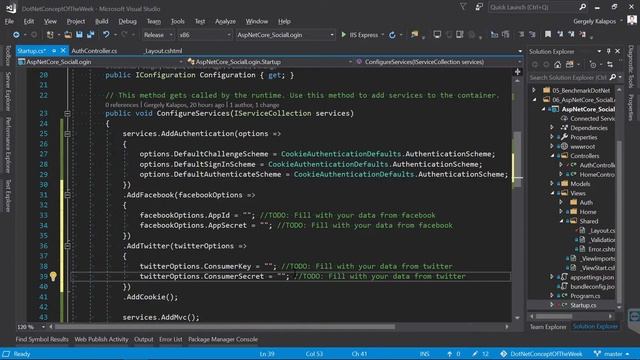Click the Solution Explorer Home icon
The image size is (640, 360).
pos(558,64)
